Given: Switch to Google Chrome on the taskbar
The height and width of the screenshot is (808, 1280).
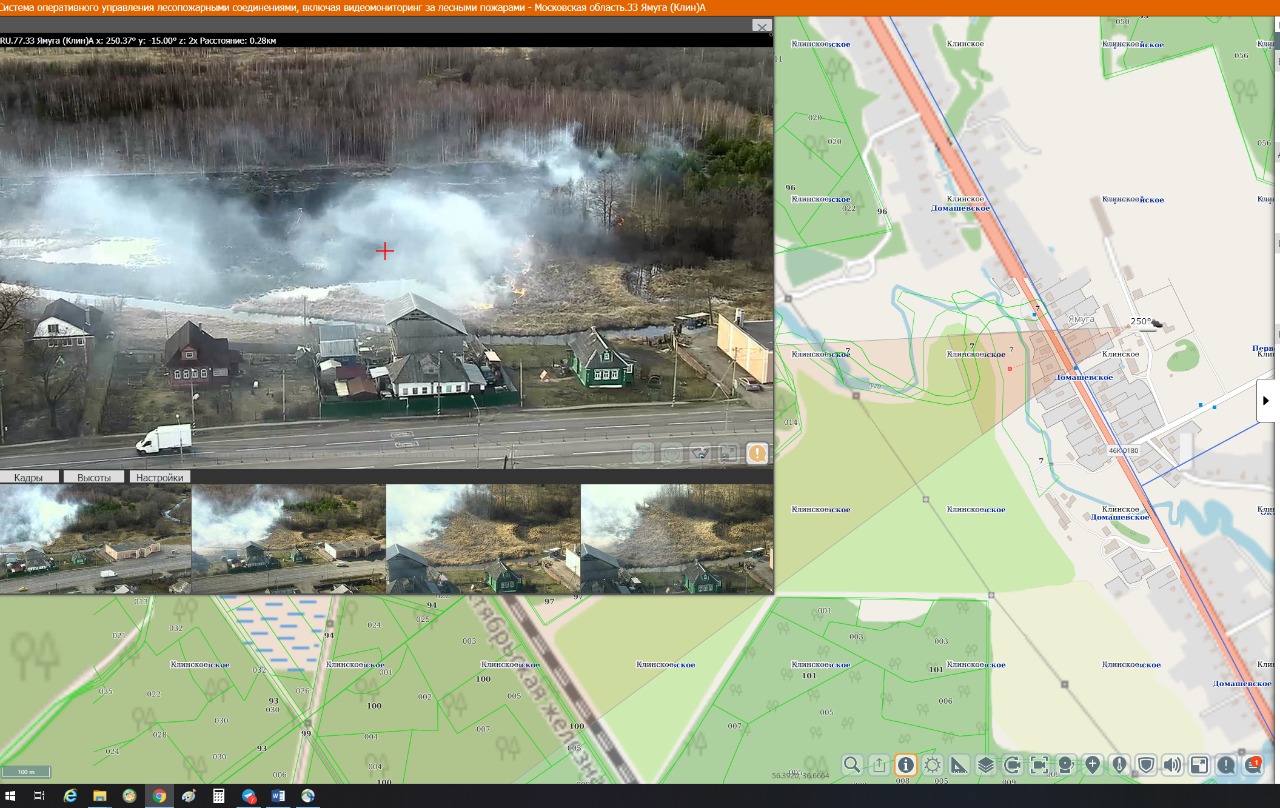Looking at the screenshot, I should [x=159, y=796].
